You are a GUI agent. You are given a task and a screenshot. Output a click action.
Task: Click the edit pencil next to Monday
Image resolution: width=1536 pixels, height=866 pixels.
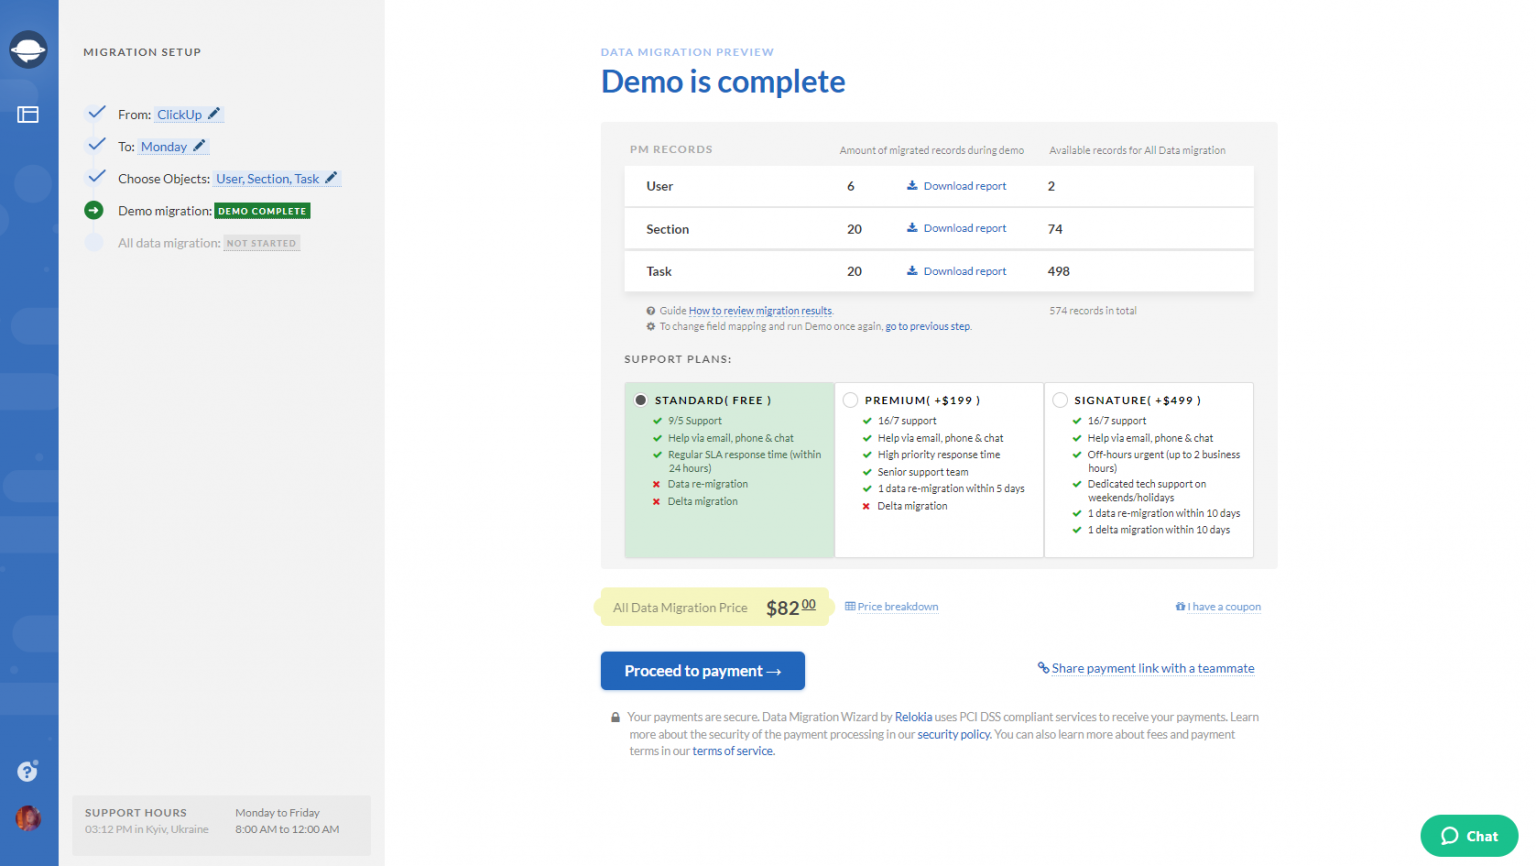(197, 145)
